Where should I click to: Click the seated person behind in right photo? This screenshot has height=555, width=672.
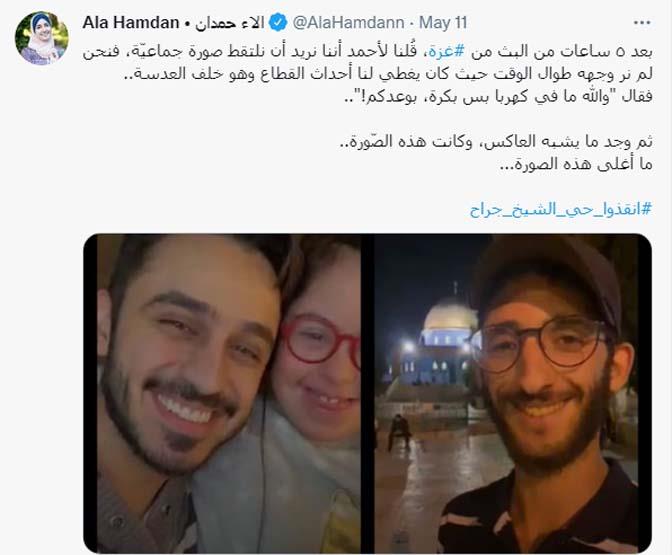click(399, 432)
